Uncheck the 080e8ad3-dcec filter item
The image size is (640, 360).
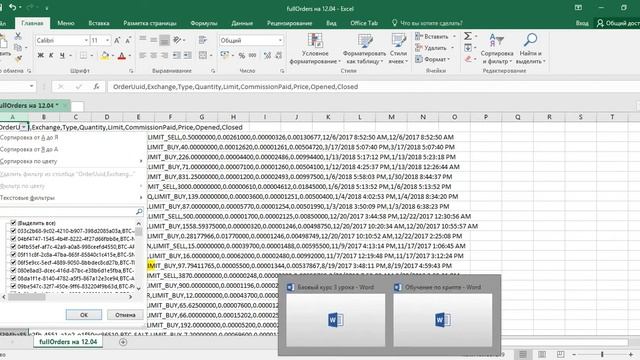(13, 270)
